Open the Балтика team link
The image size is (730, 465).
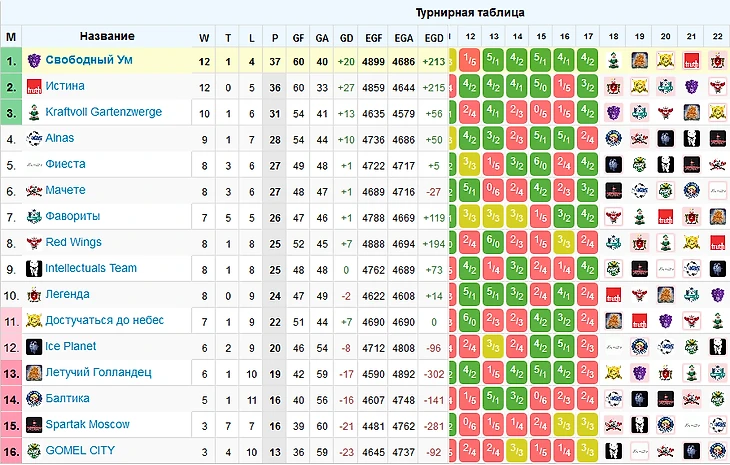[67, 398]
